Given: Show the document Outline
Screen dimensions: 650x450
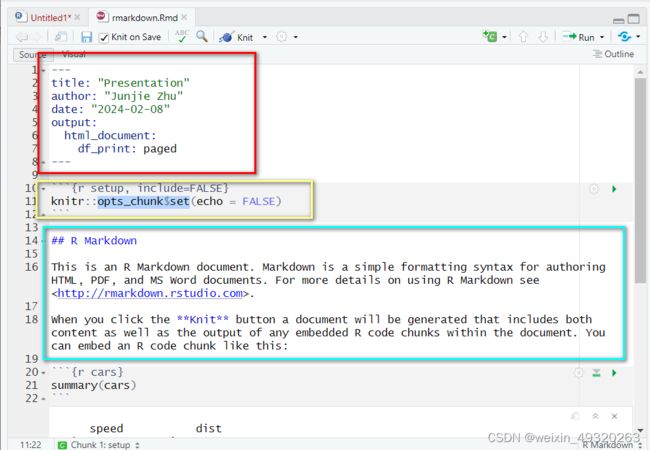Looking at the screenshot, I should (x=614, y=54).
